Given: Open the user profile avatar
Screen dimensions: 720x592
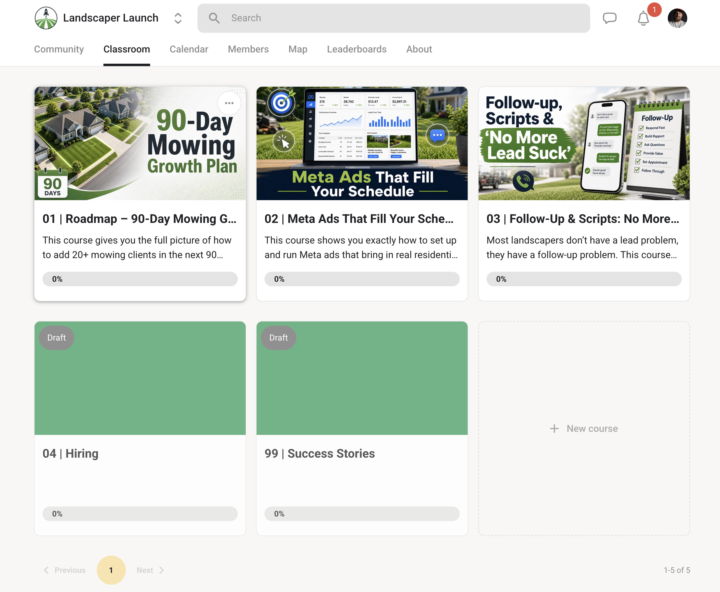Looking at the screenshot, I should click(x=677, y=18).
